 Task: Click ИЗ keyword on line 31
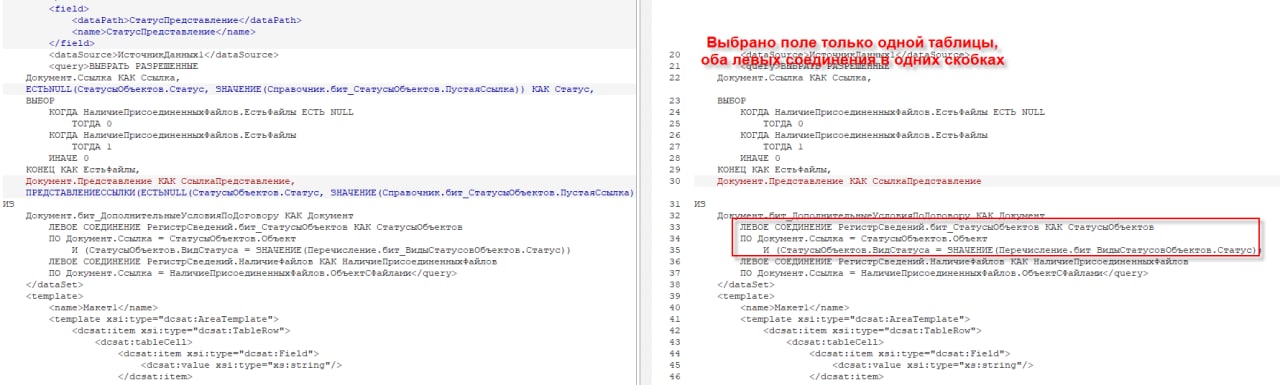tap(701, 203)
